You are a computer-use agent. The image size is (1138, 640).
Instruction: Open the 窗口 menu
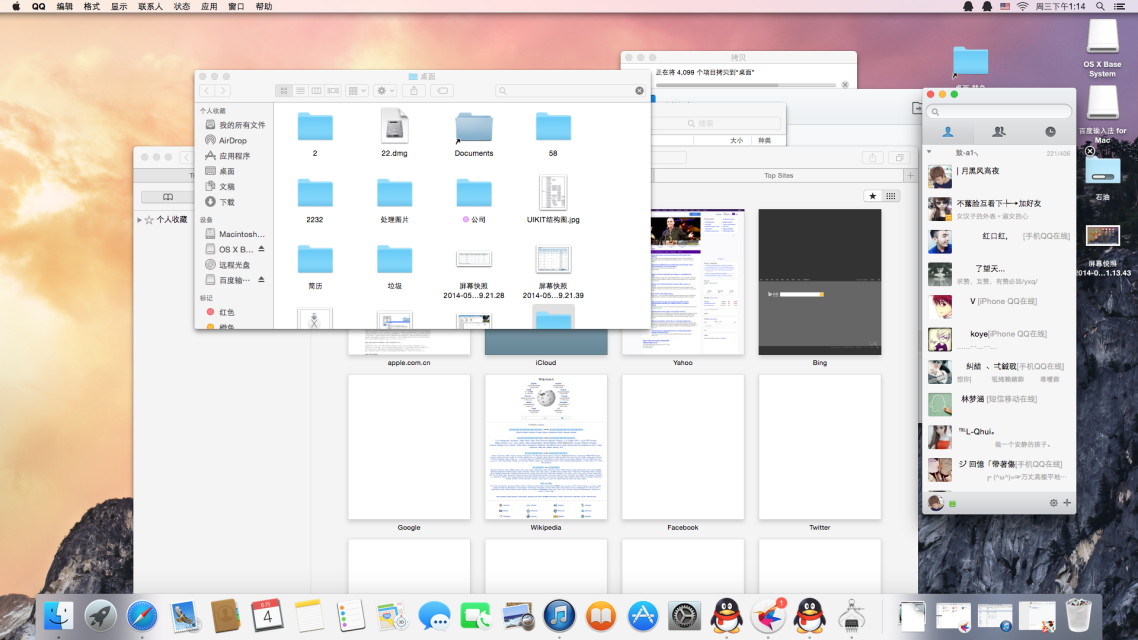click(236, 7)
